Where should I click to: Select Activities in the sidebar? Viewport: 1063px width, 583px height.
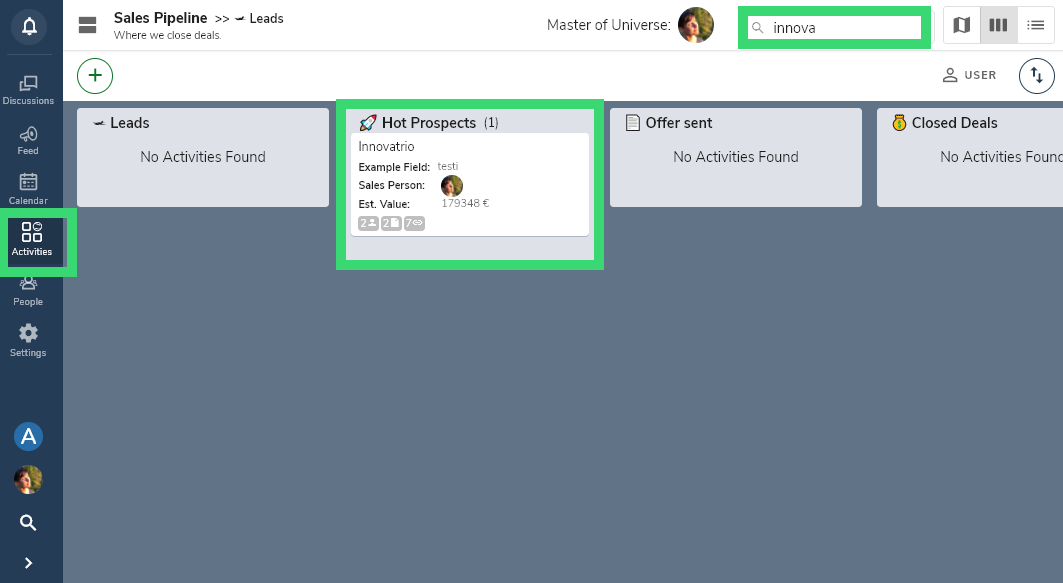[32, 240]
